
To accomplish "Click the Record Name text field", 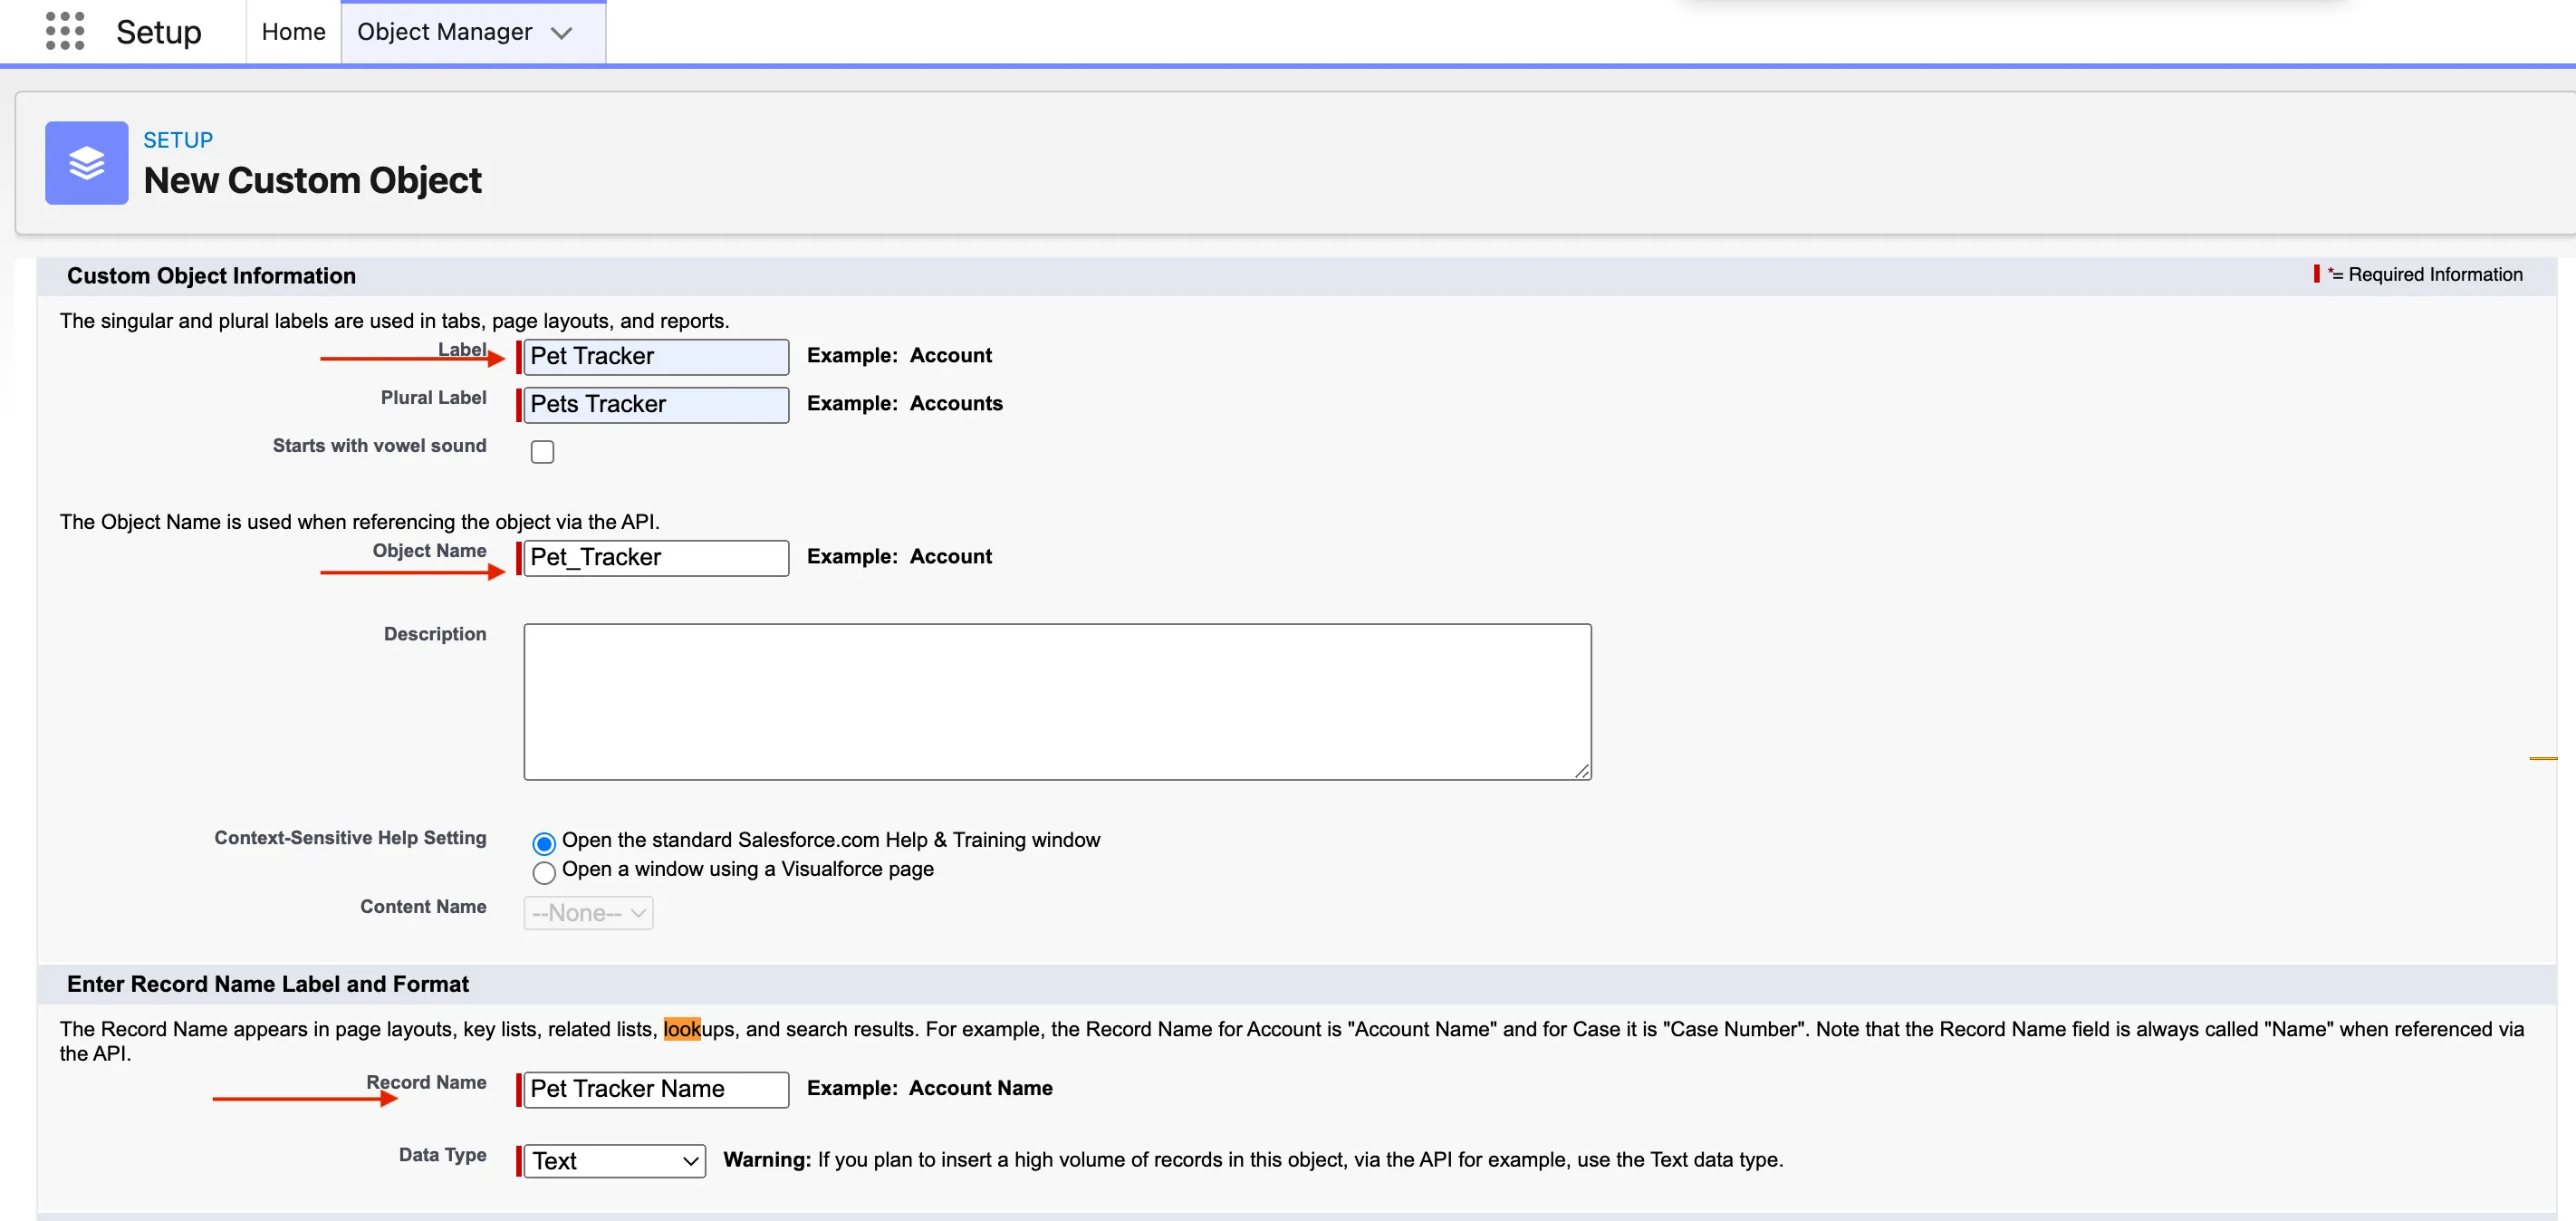I will pyautogui.click(x=655, y=1089).
